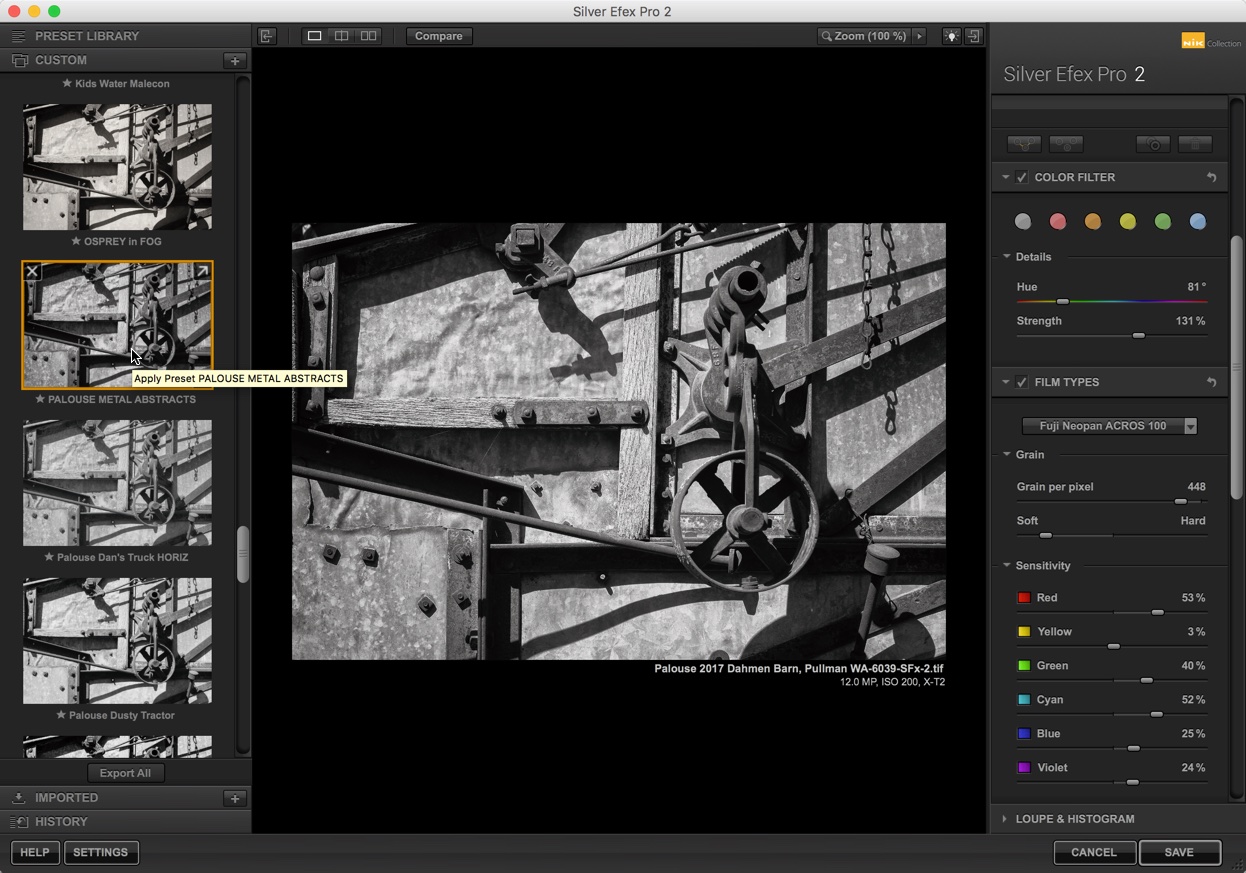Click the Preset Library list icon
This screenshot has height=873, width=1246.
click(x=18, y=36)
